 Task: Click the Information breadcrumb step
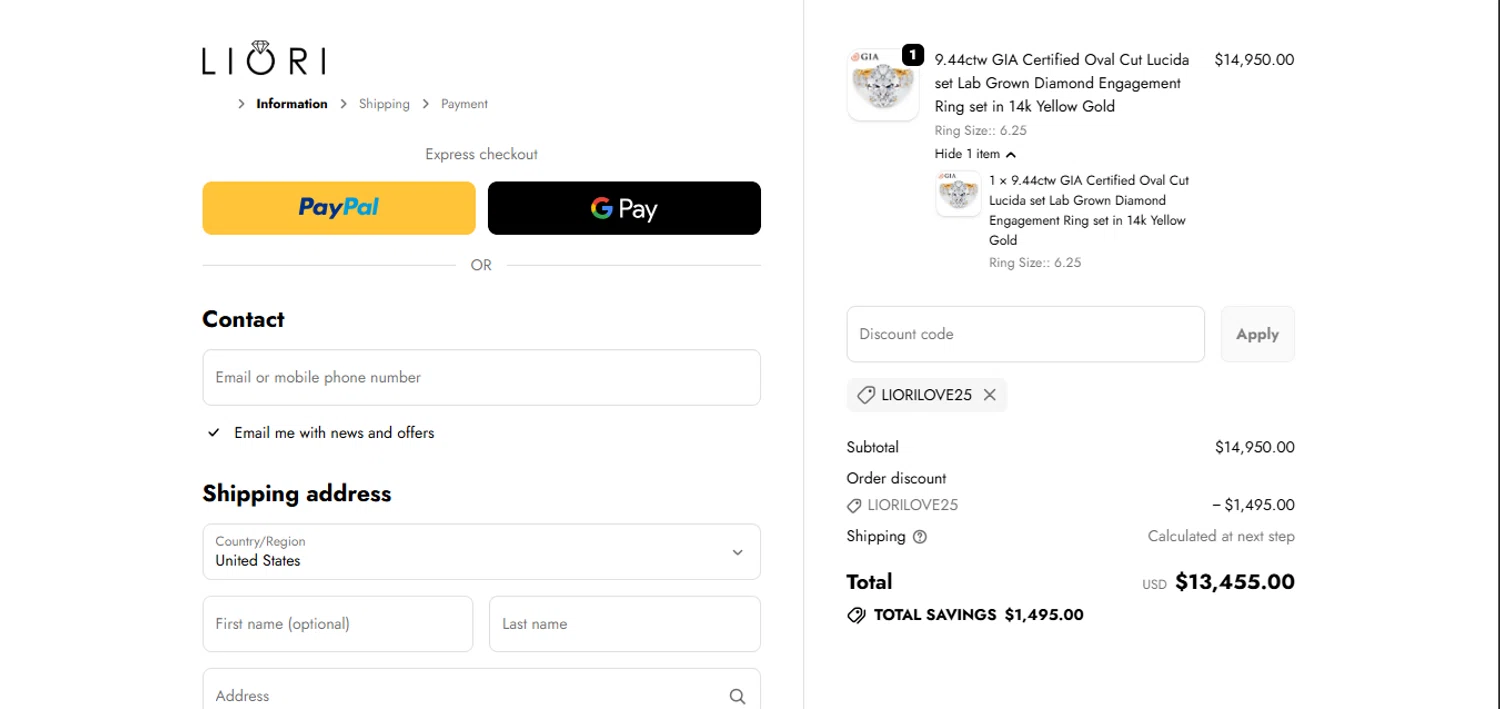[x=291, y=104]
